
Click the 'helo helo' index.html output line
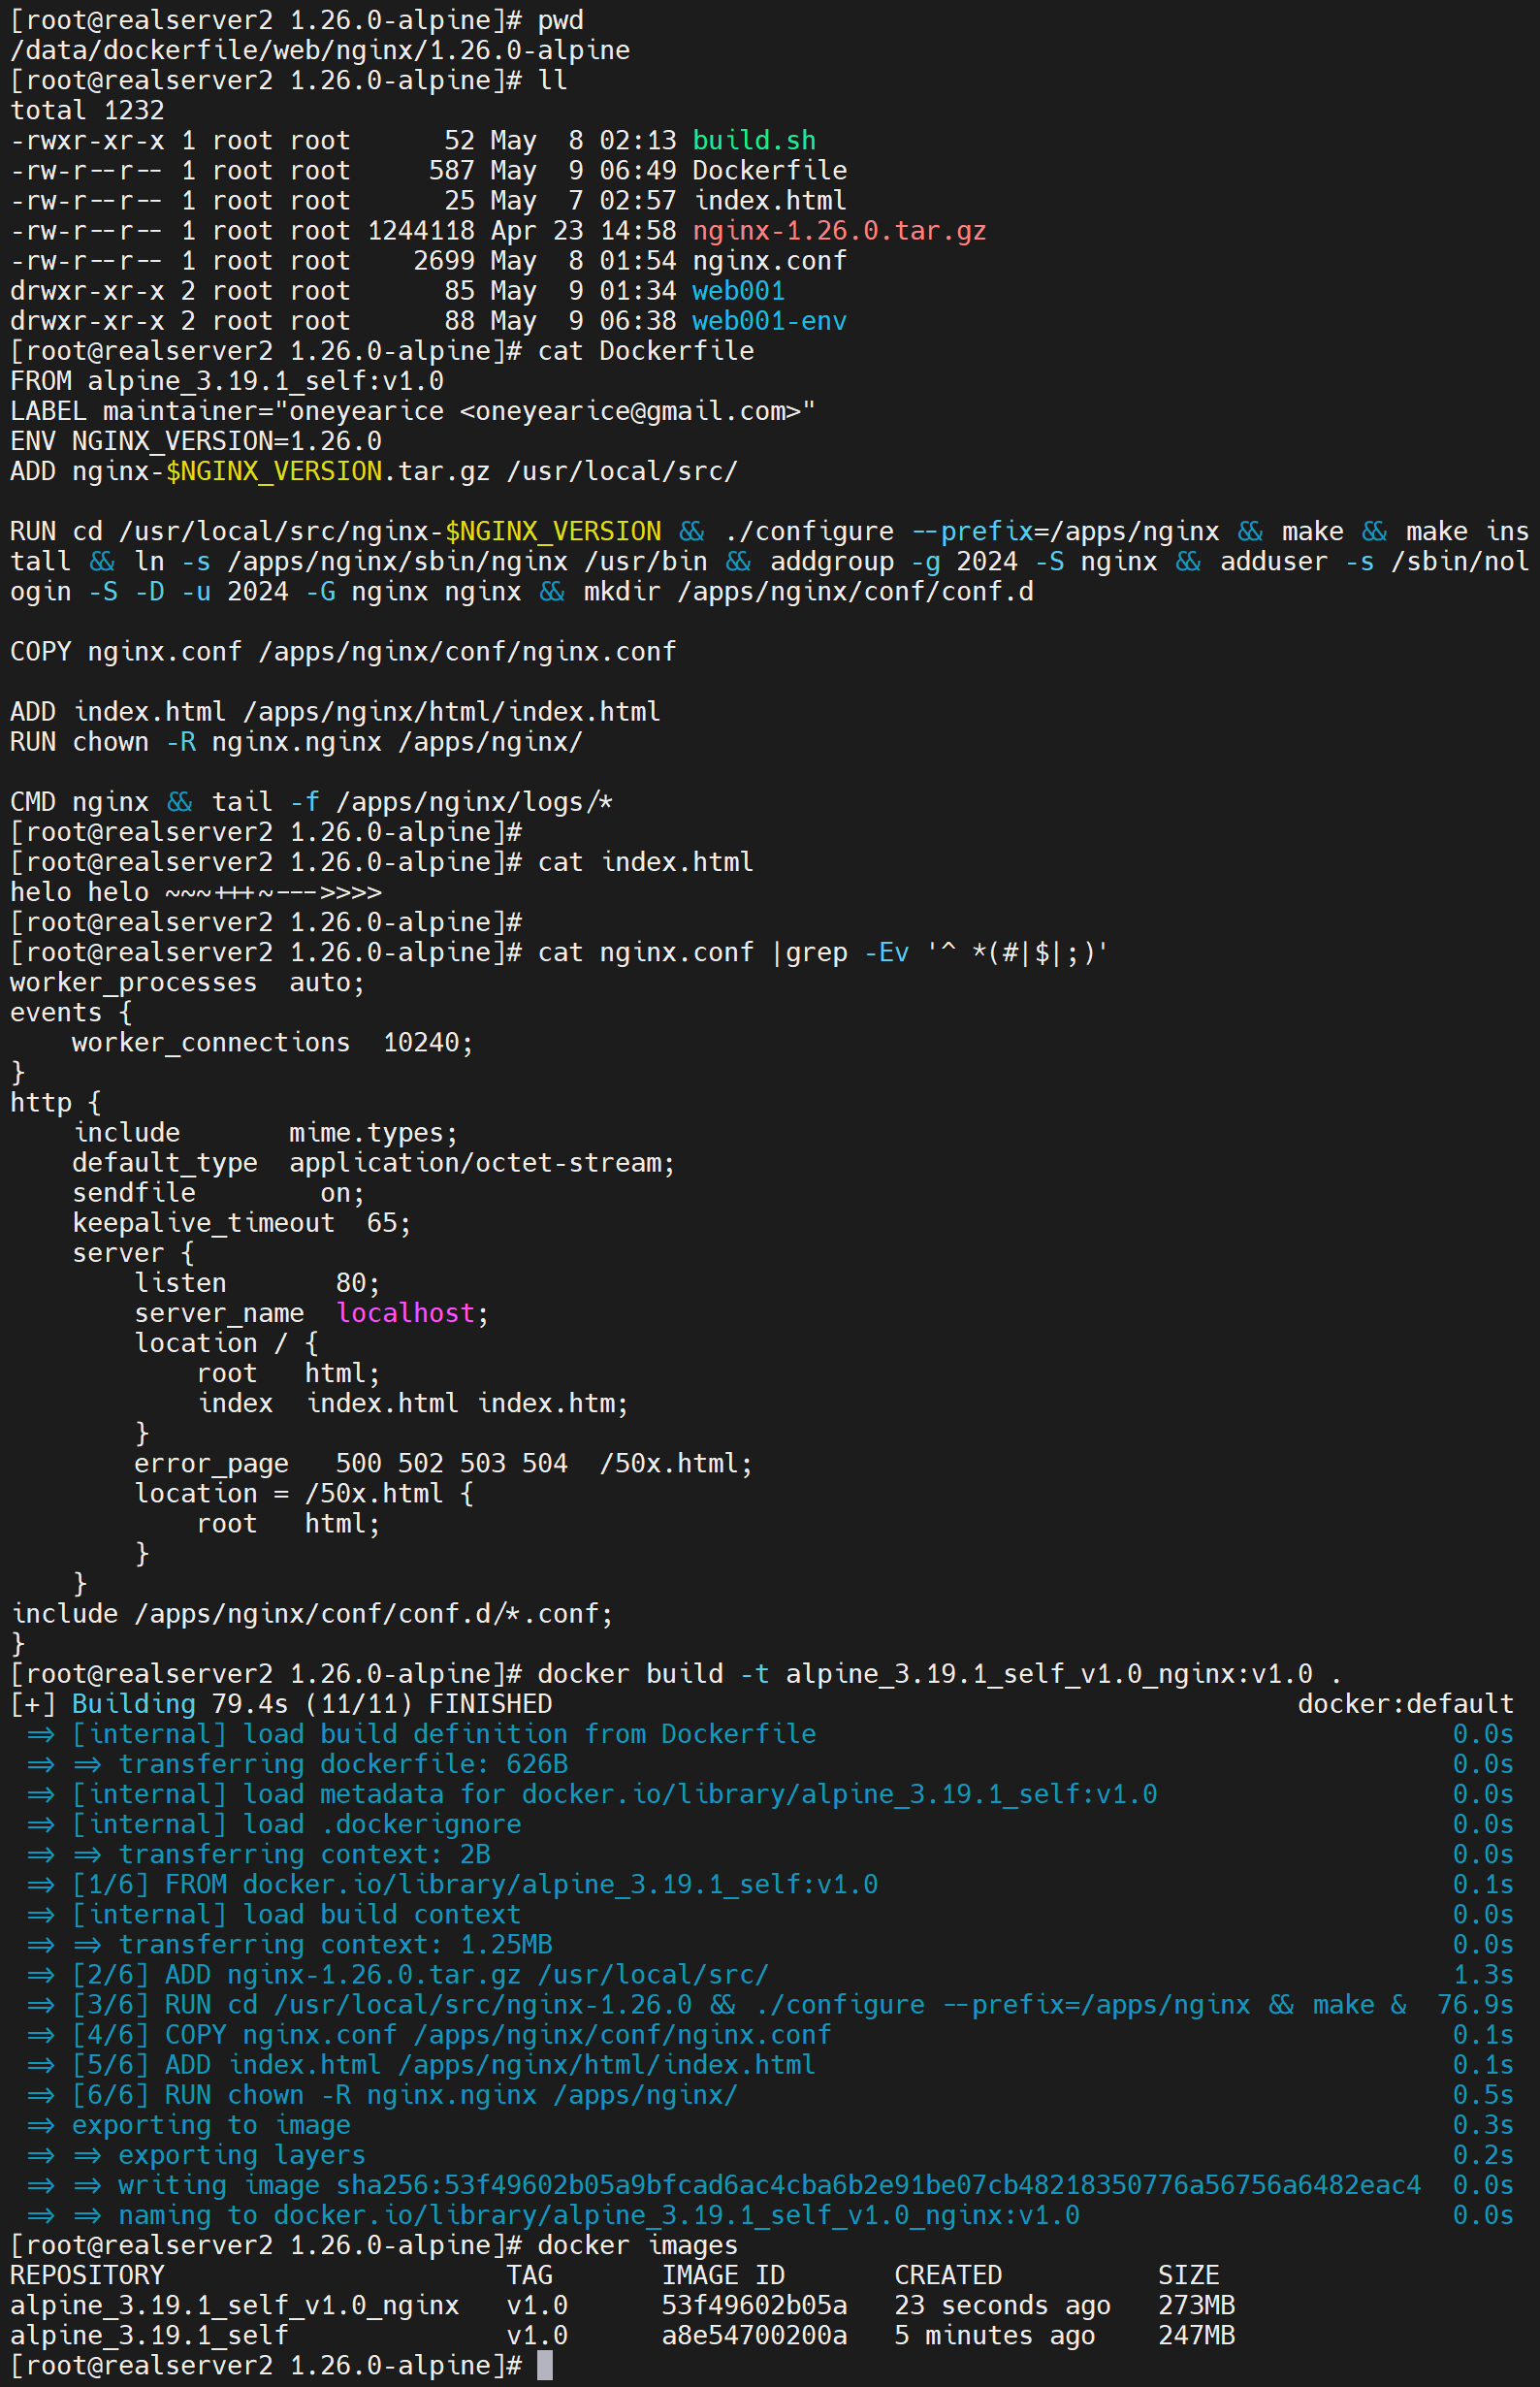[196, 892]
